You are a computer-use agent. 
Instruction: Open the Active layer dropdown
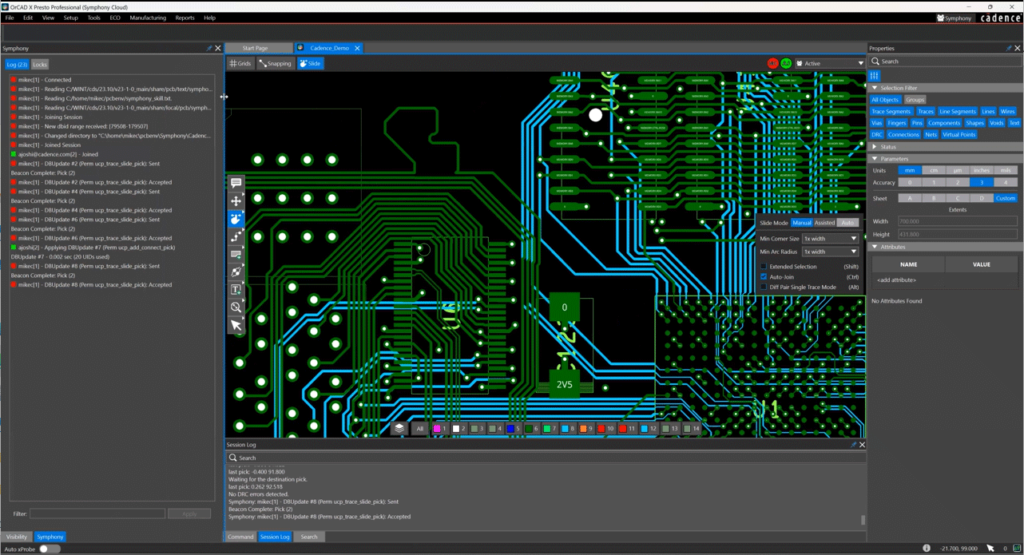pyautogui.click(x=829, y=63)
